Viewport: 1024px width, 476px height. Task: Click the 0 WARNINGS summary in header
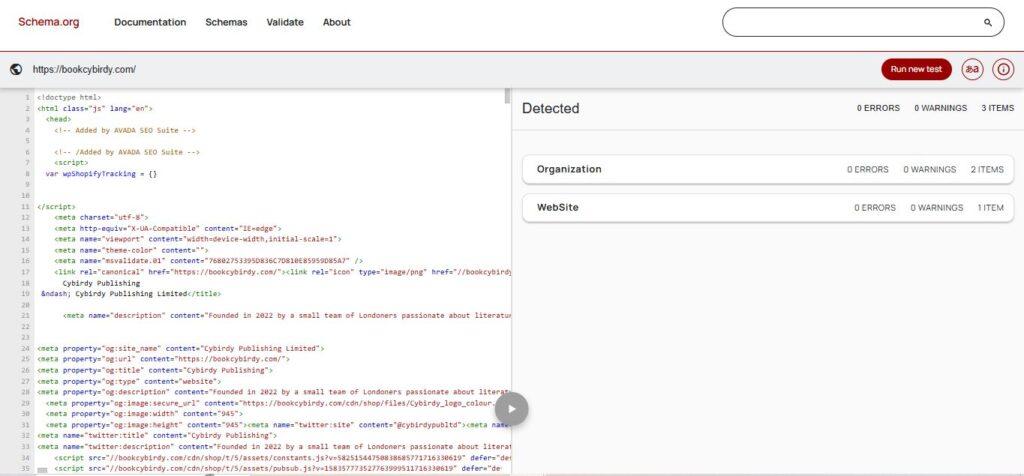tap(940, 108)
